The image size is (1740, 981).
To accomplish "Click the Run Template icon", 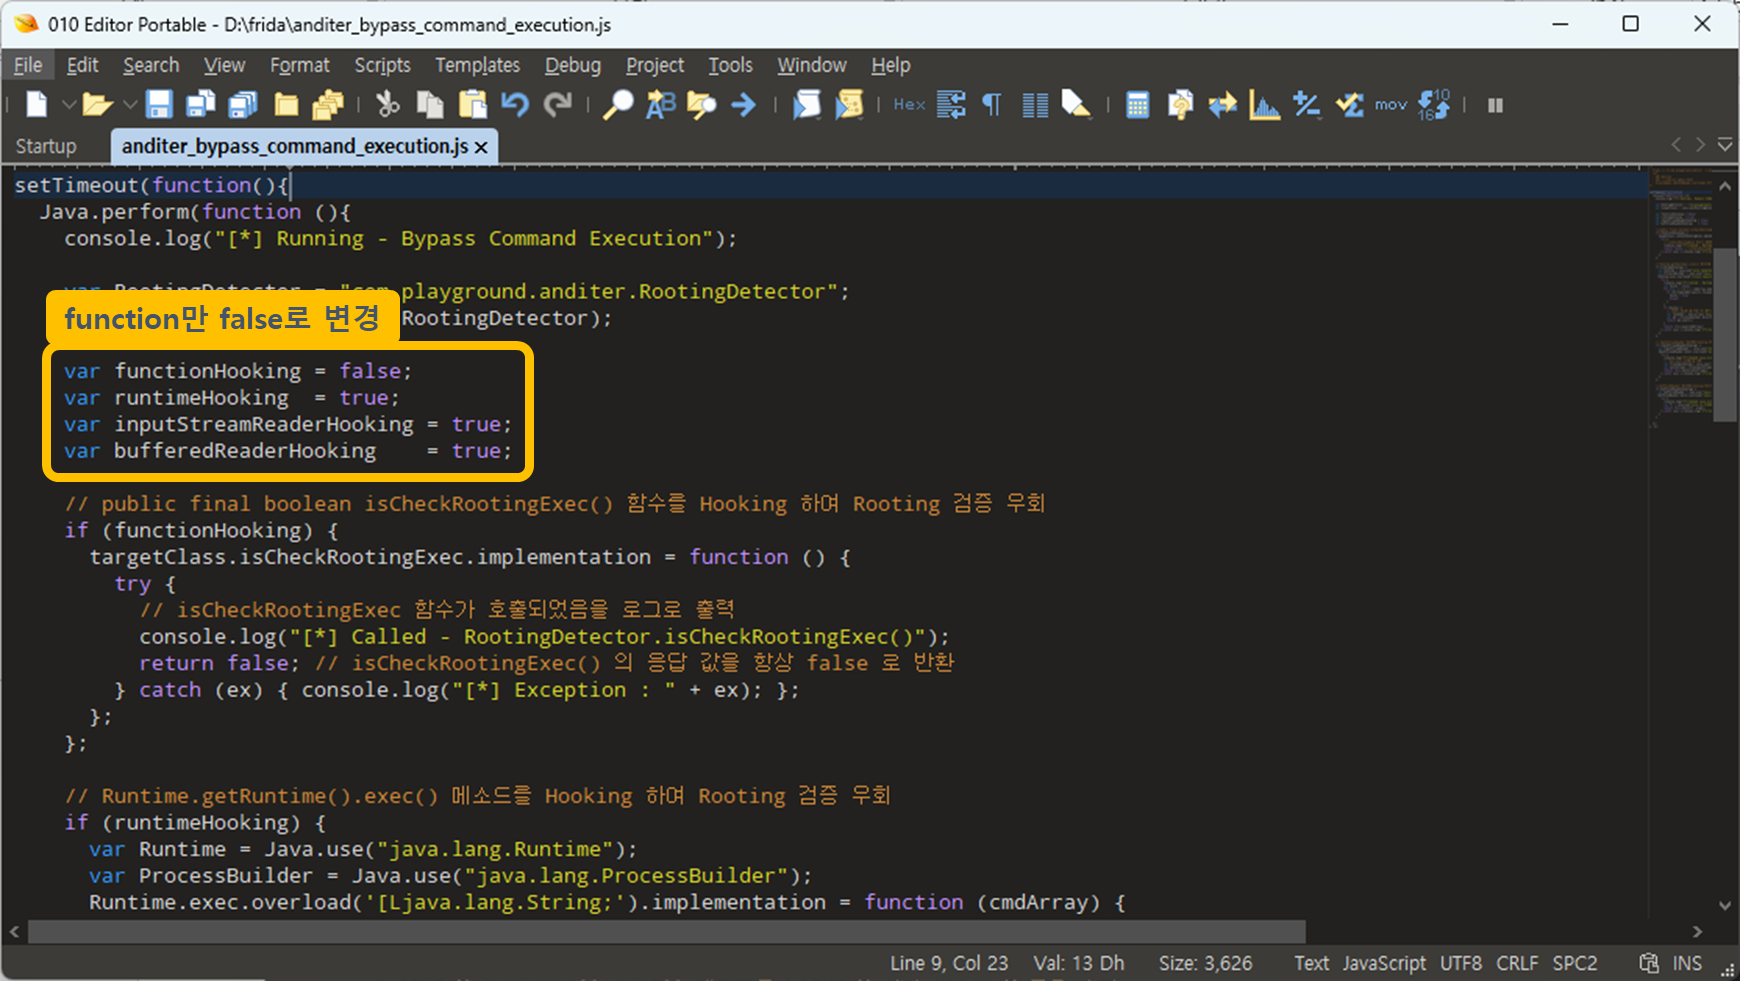I will click(807, 104).
